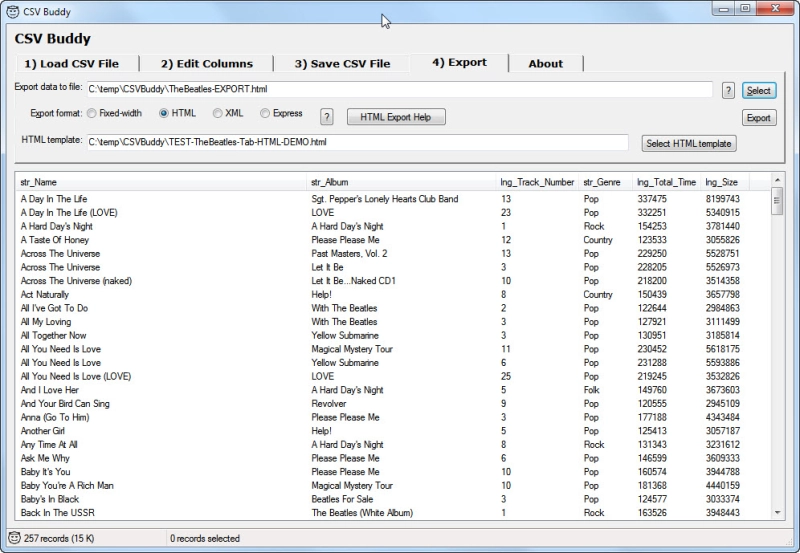This screenshot has height=553, width=800.
Task: Click the HTML template path field
Action: (x=358, y=142)
